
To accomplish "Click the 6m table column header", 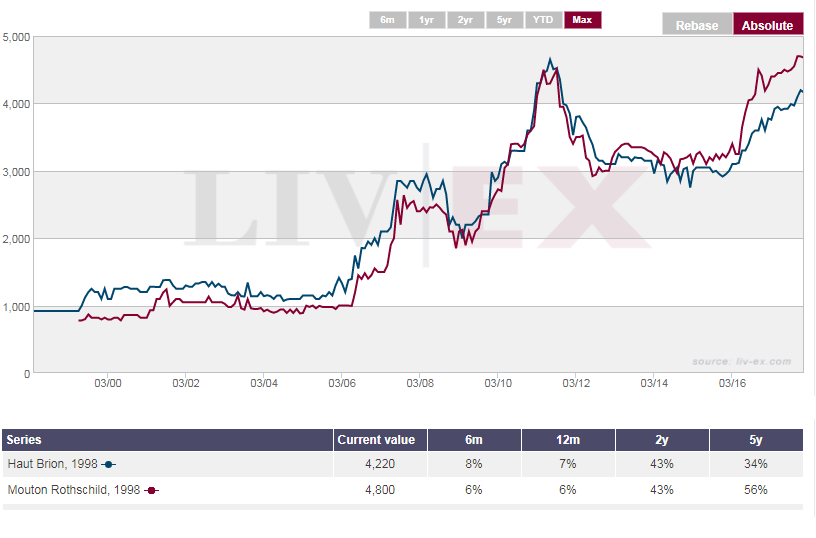I will click(474, 440).
